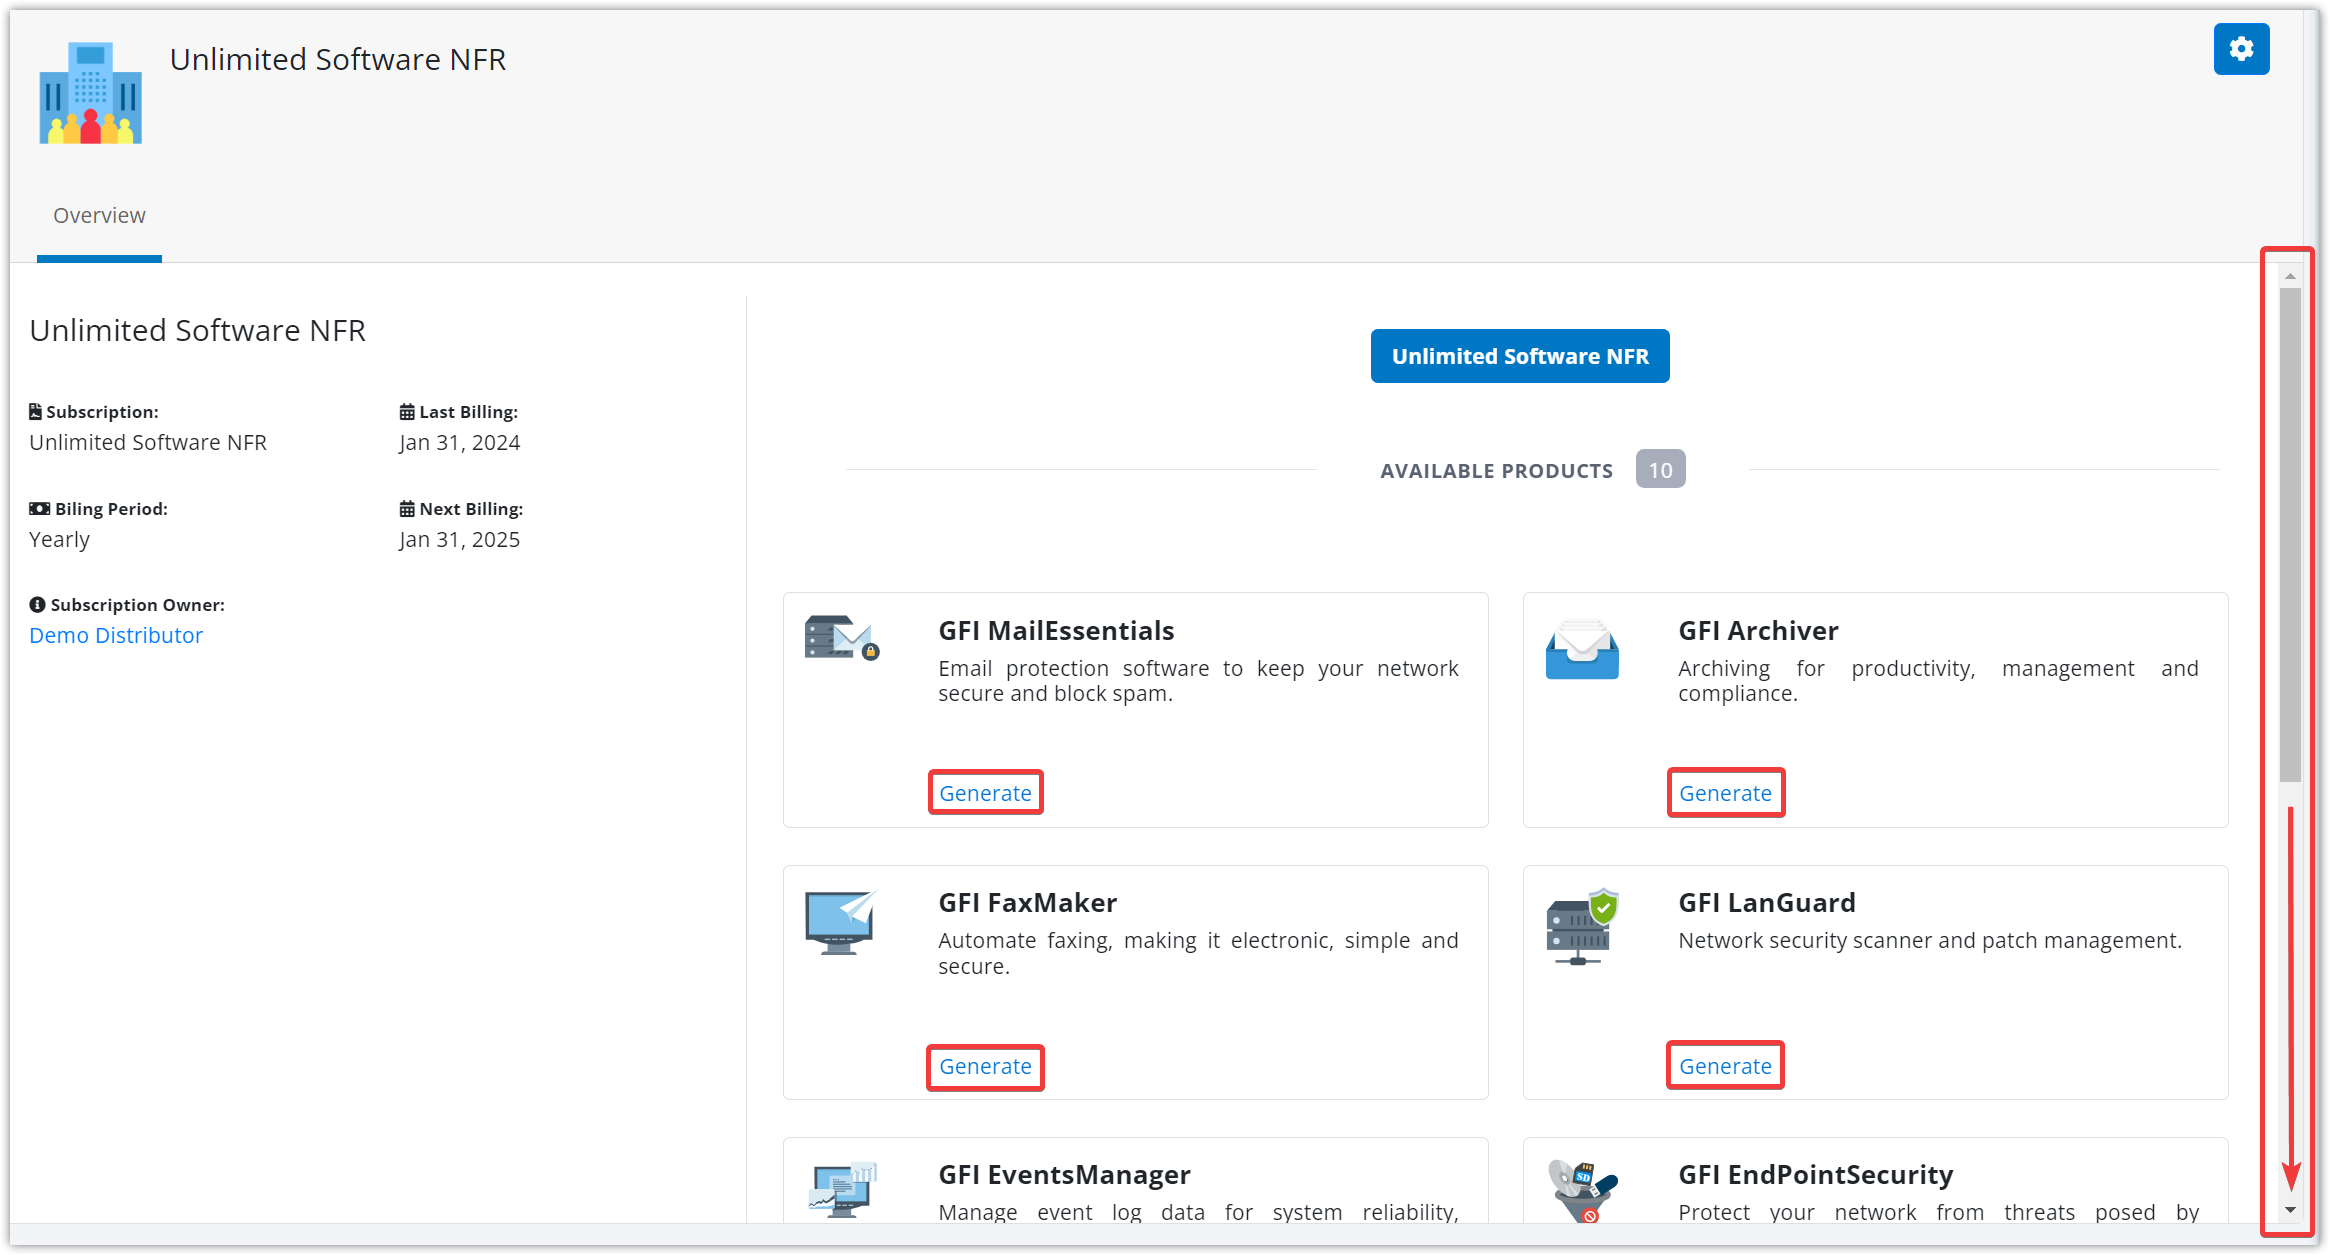Generate a key for GFI MailEssentials
Image resolution: width=2330 pixels, height=1255 pixels.
(x=985, y=793)
